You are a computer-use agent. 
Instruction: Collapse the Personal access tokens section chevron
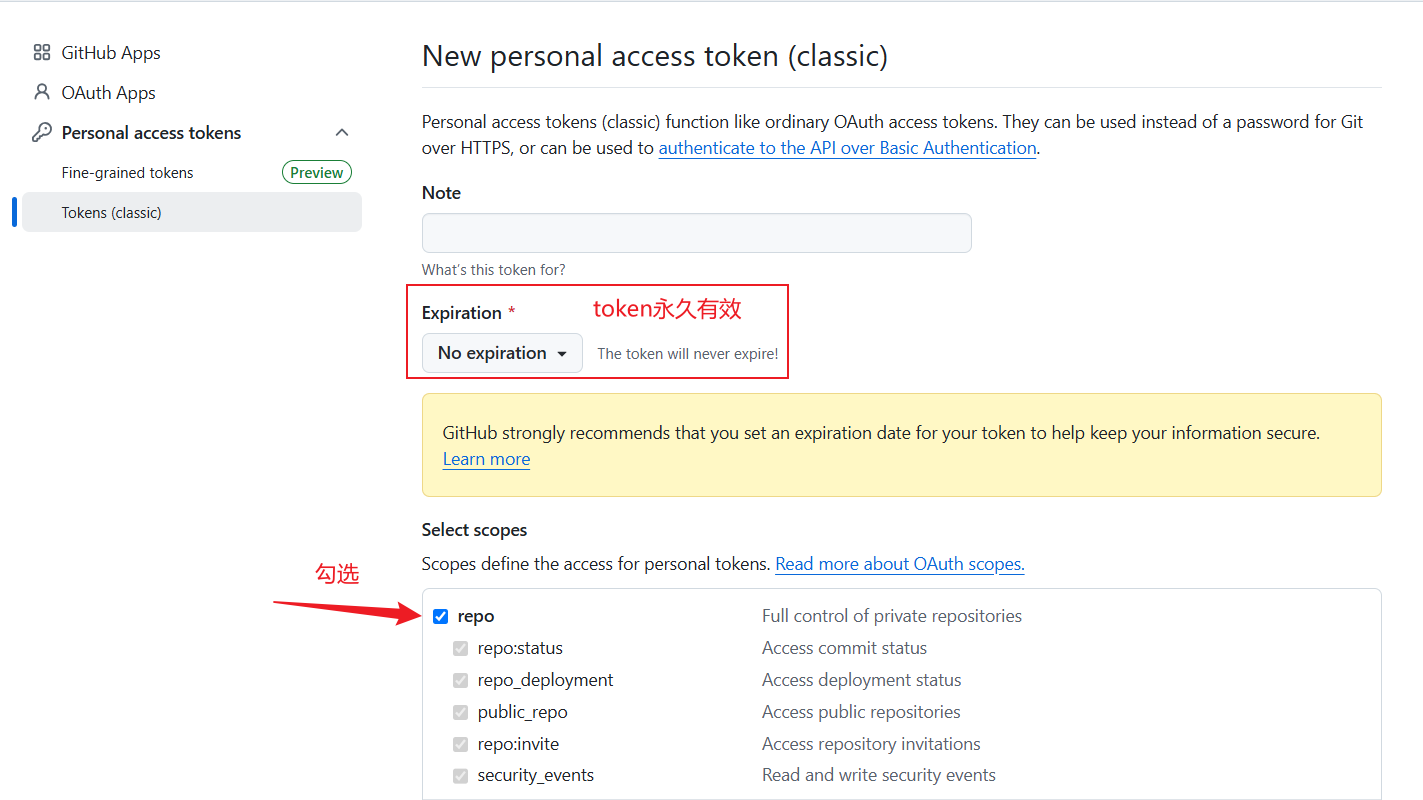(x=342, y=133)
